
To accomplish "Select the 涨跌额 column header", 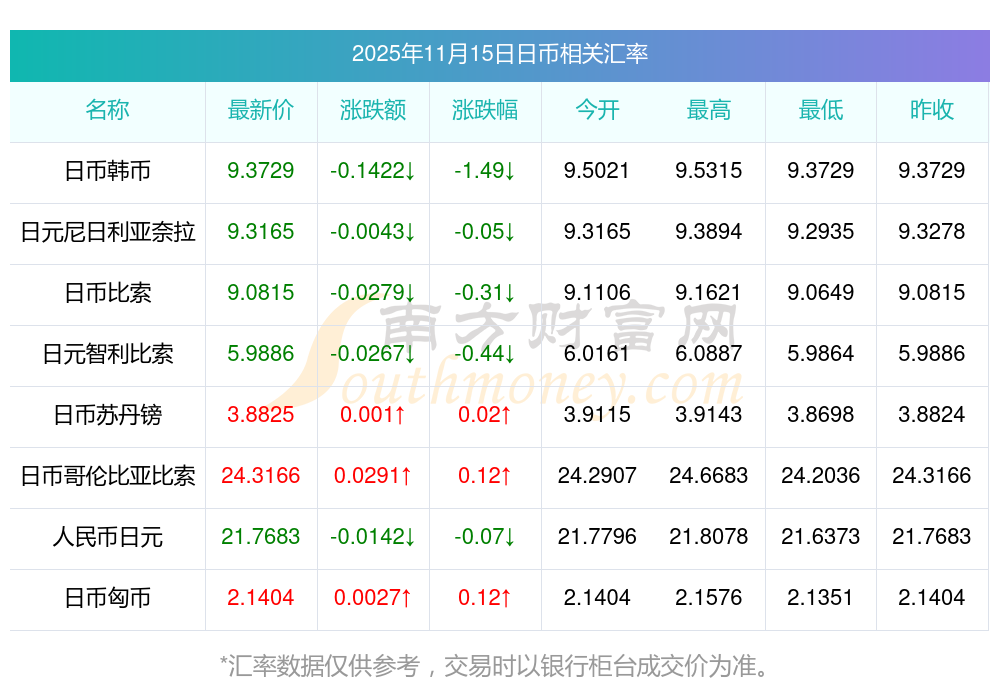I will (372, 110).
